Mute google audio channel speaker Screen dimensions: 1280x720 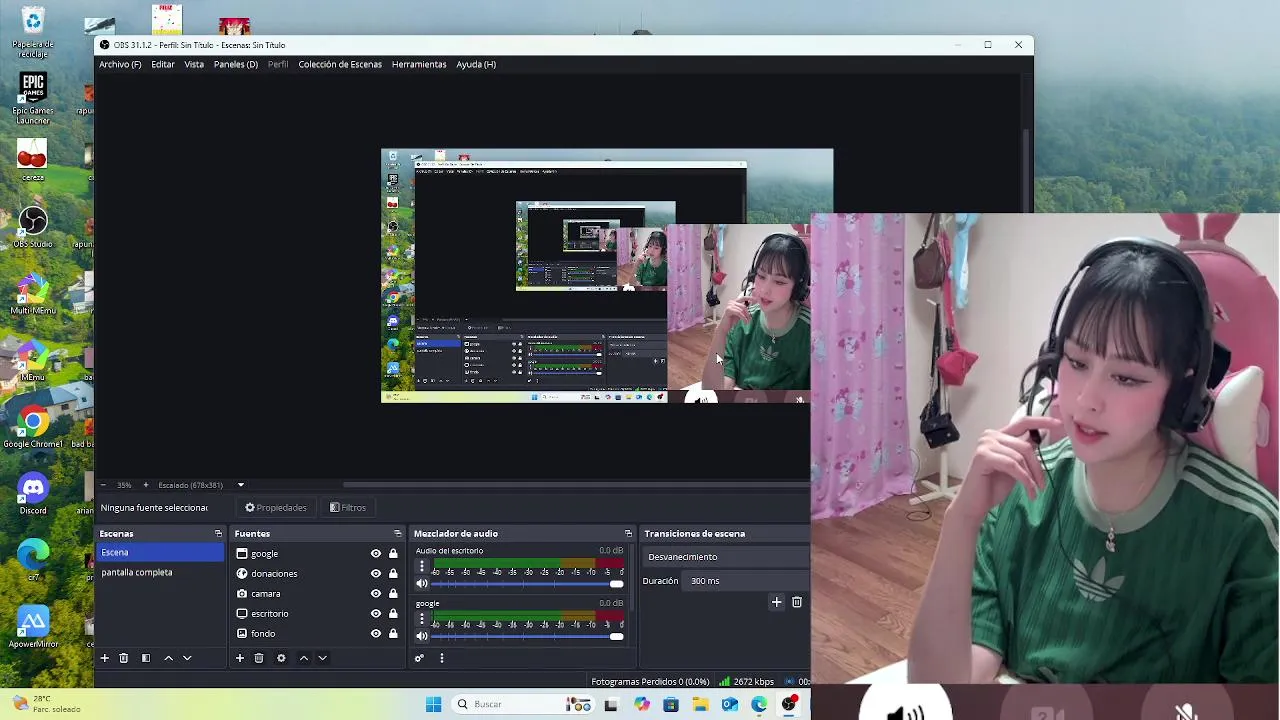[x=422, y=636]
